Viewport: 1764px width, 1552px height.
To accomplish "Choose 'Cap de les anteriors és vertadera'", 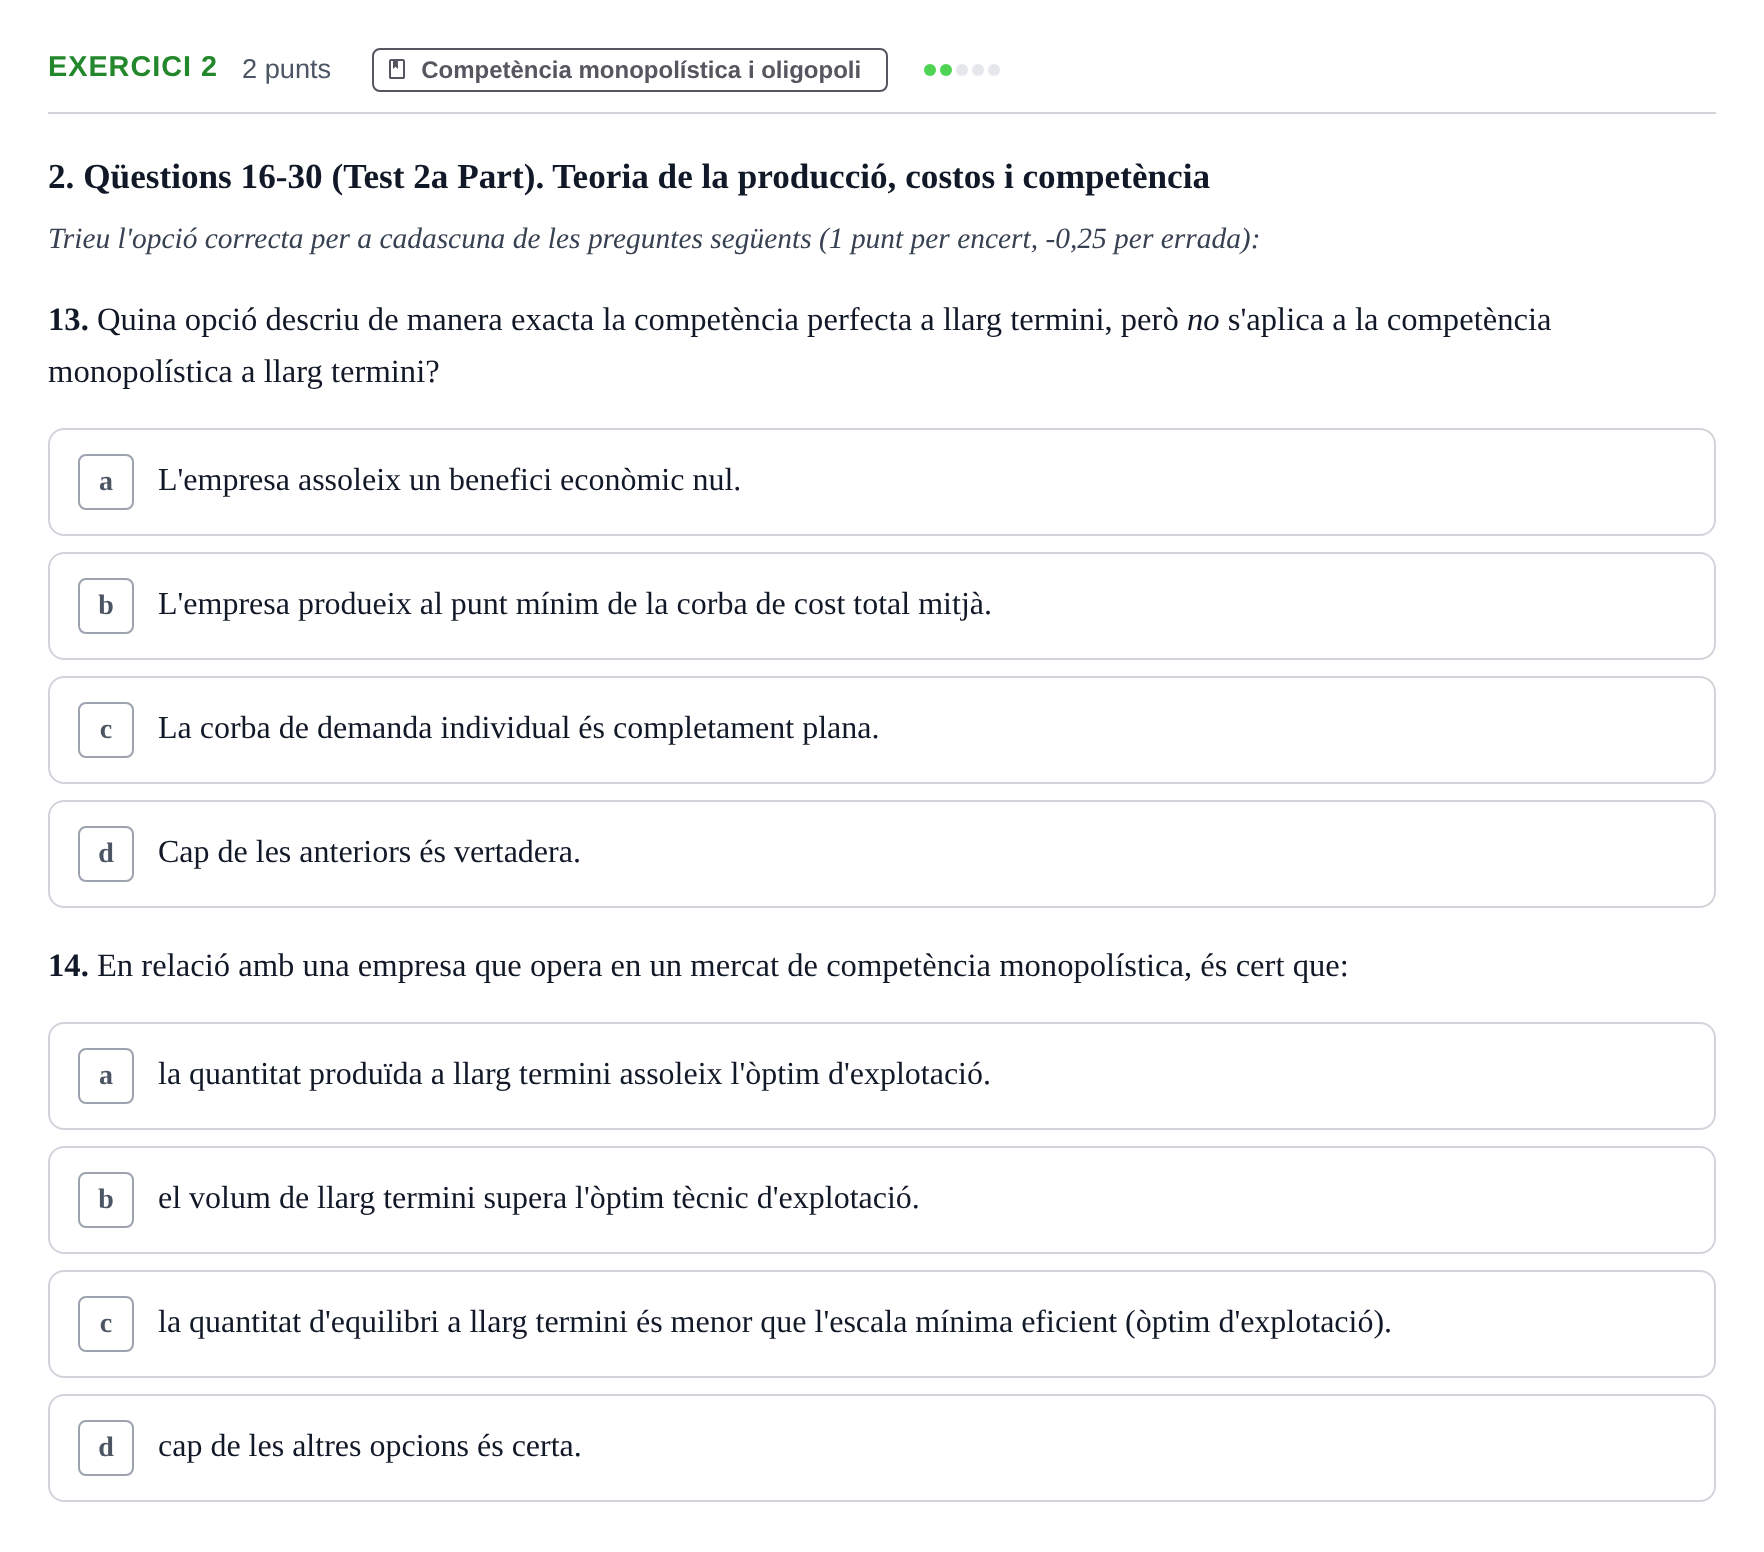I will [x=882, y=854].
